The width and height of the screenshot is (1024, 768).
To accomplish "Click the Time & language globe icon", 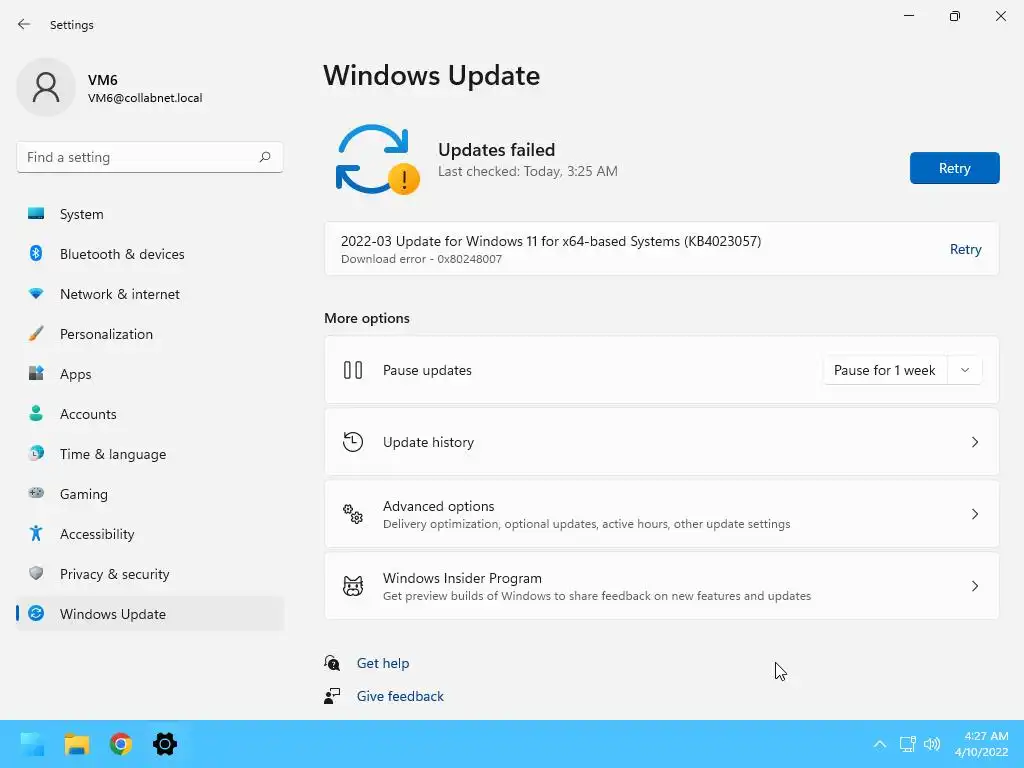I will 36,453.
